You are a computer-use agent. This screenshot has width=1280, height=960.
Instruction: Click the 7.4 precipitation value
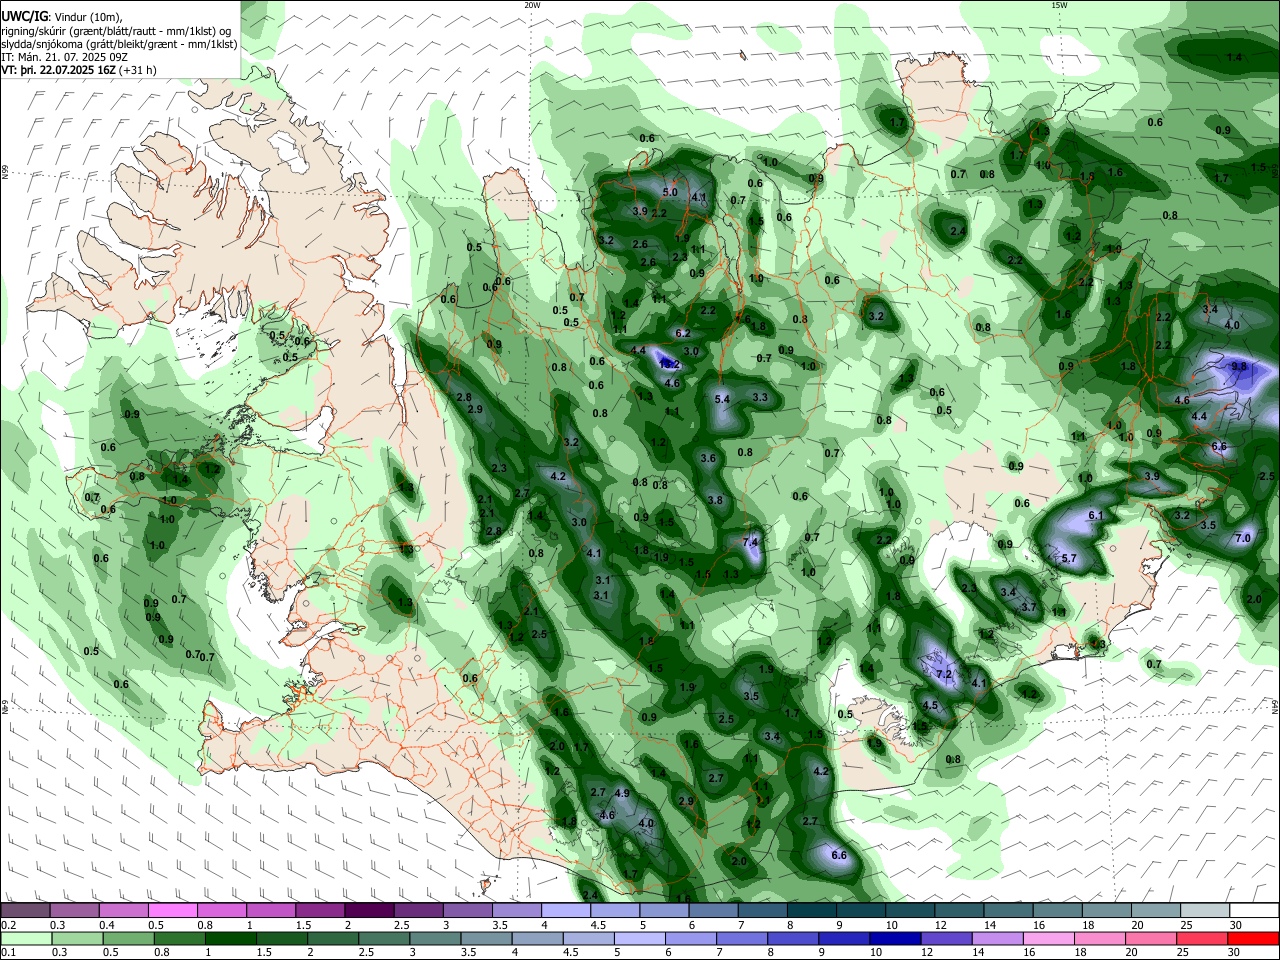coord(752,542)
